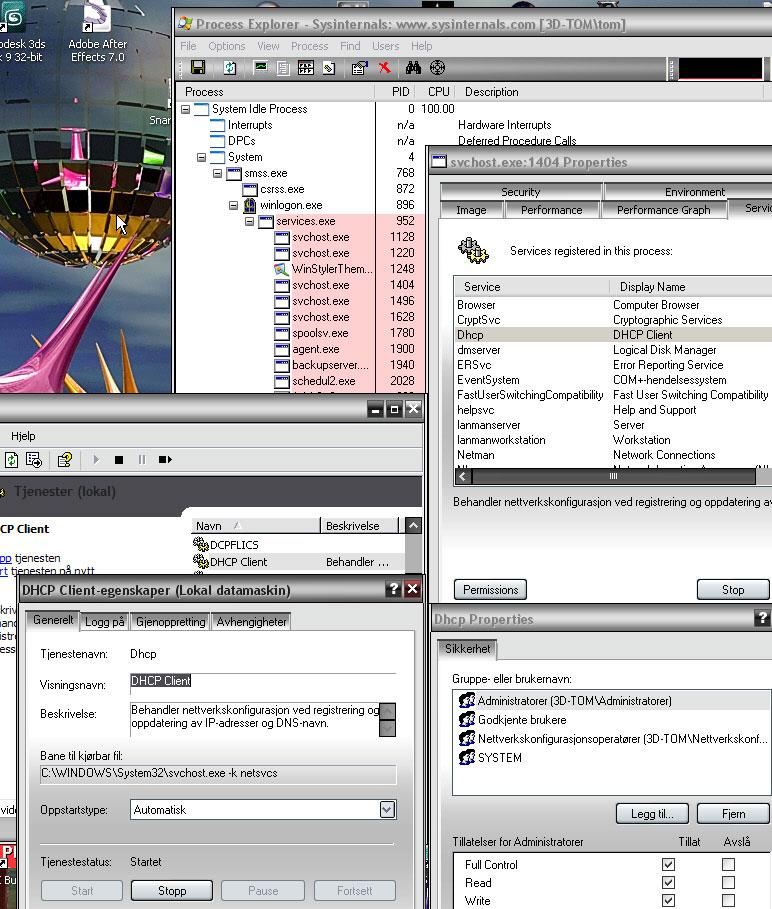The width and height of the screenshot is (772, 909).
Task: Select the Dhcp service row
Action: 614,335
